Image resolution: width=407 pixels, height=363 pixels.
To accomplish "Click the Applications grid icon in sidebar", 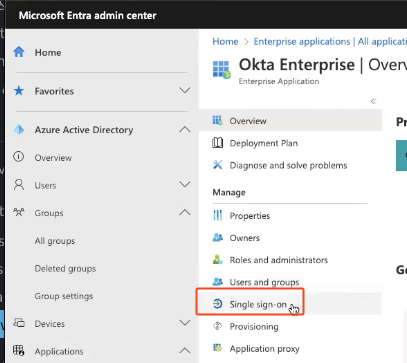I will pos(19,350).
